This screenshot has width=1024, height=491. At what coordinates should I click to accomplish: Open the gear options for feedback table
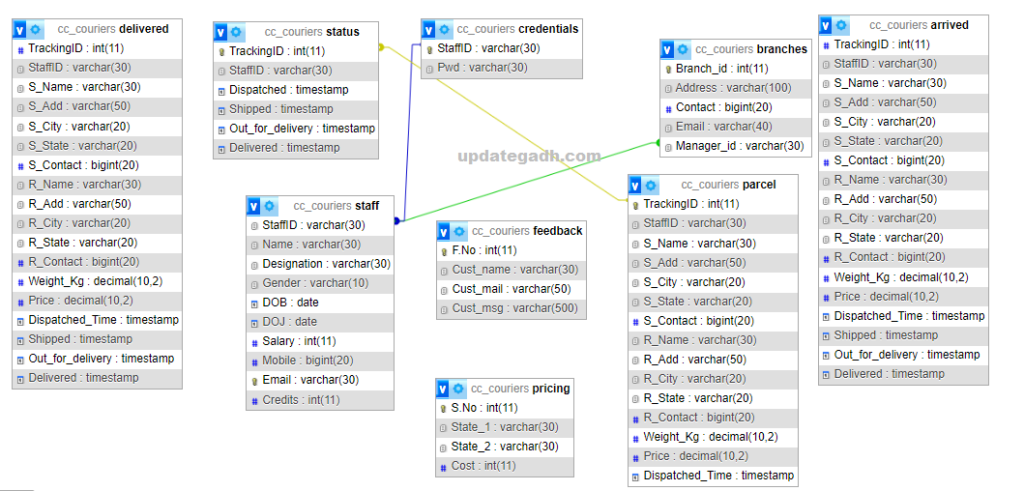460,231
